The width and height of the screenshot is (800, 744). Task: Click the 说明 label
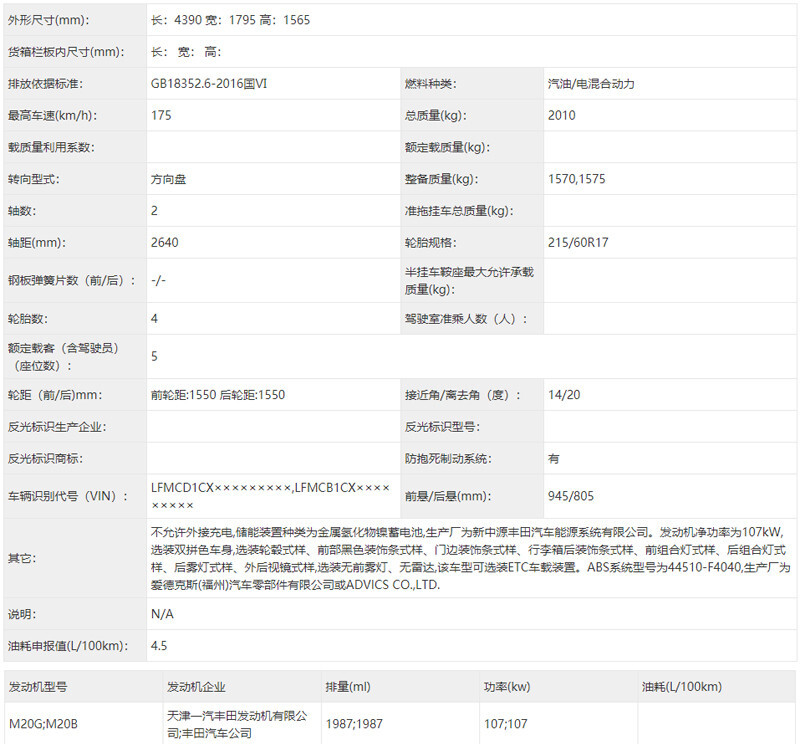[x=22, y=614]
